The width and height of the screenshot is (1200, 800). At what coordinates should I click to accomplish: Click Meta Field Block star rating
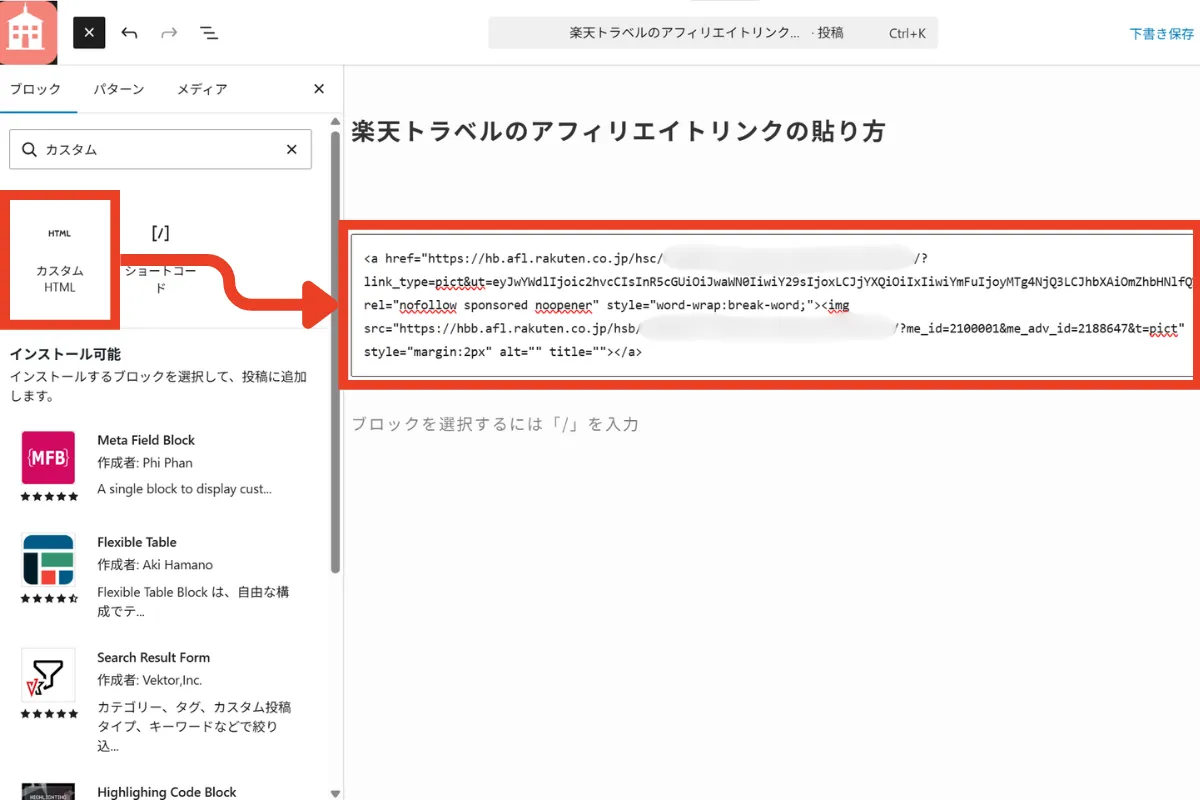(x=49, y=496)
